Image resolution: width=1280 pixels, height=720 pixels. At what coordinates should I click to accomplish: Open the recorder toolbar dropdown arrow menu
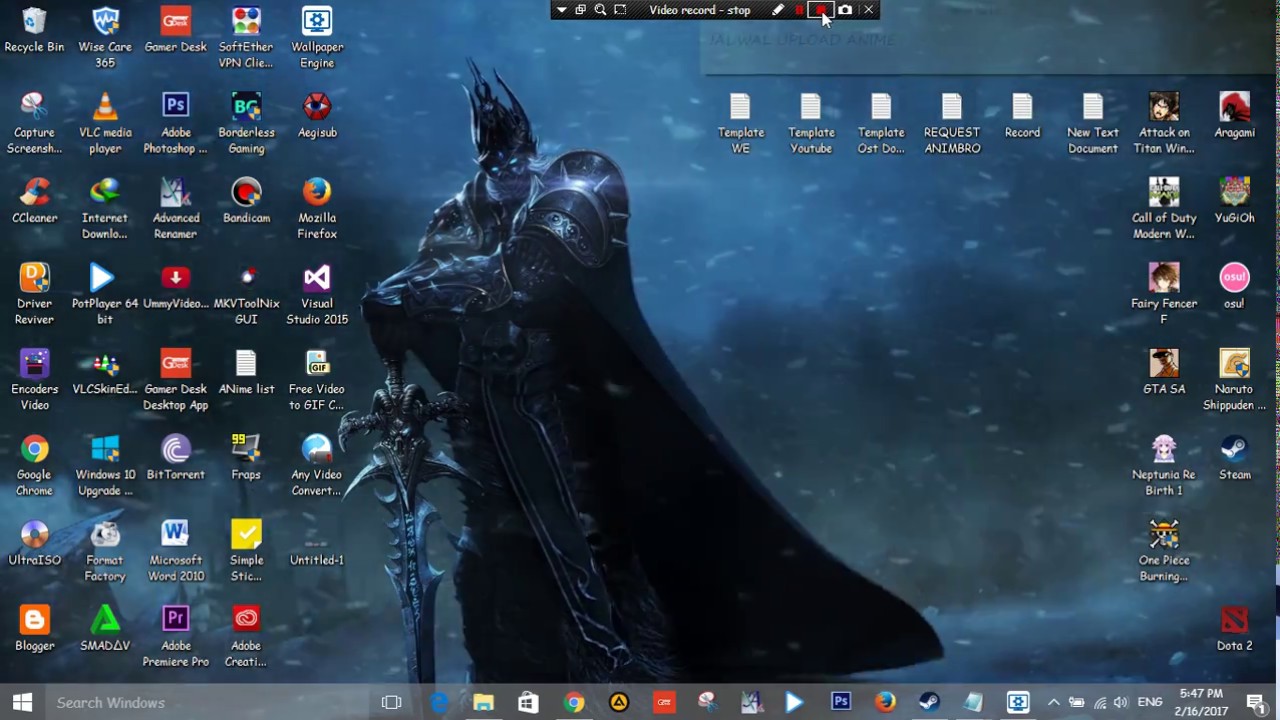coord(562,10)
